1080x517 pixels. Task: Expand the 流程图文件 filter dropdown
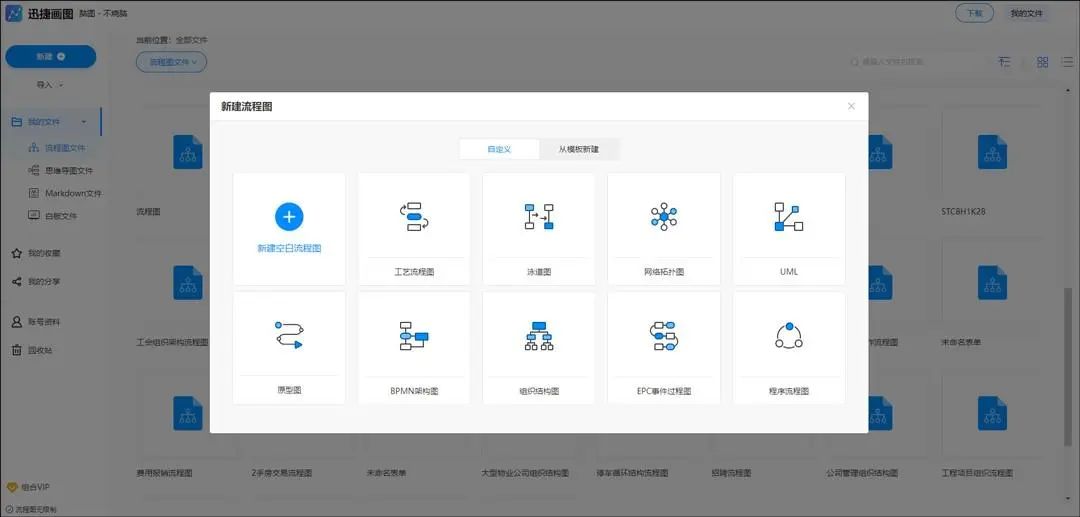click(172, 62)
